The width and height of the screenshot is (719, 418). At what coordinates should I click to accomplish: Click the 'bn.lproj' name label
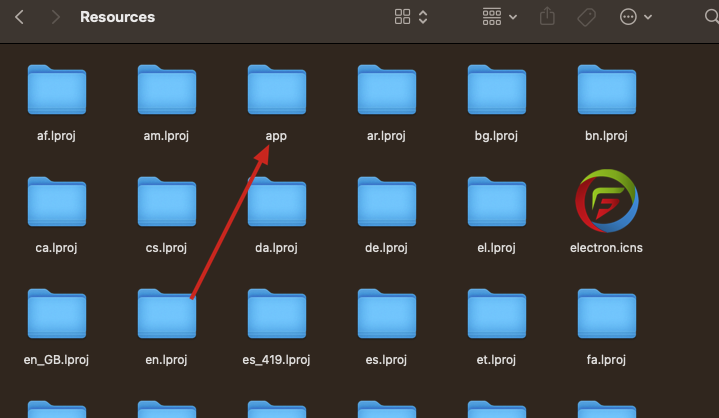[606, 136]
